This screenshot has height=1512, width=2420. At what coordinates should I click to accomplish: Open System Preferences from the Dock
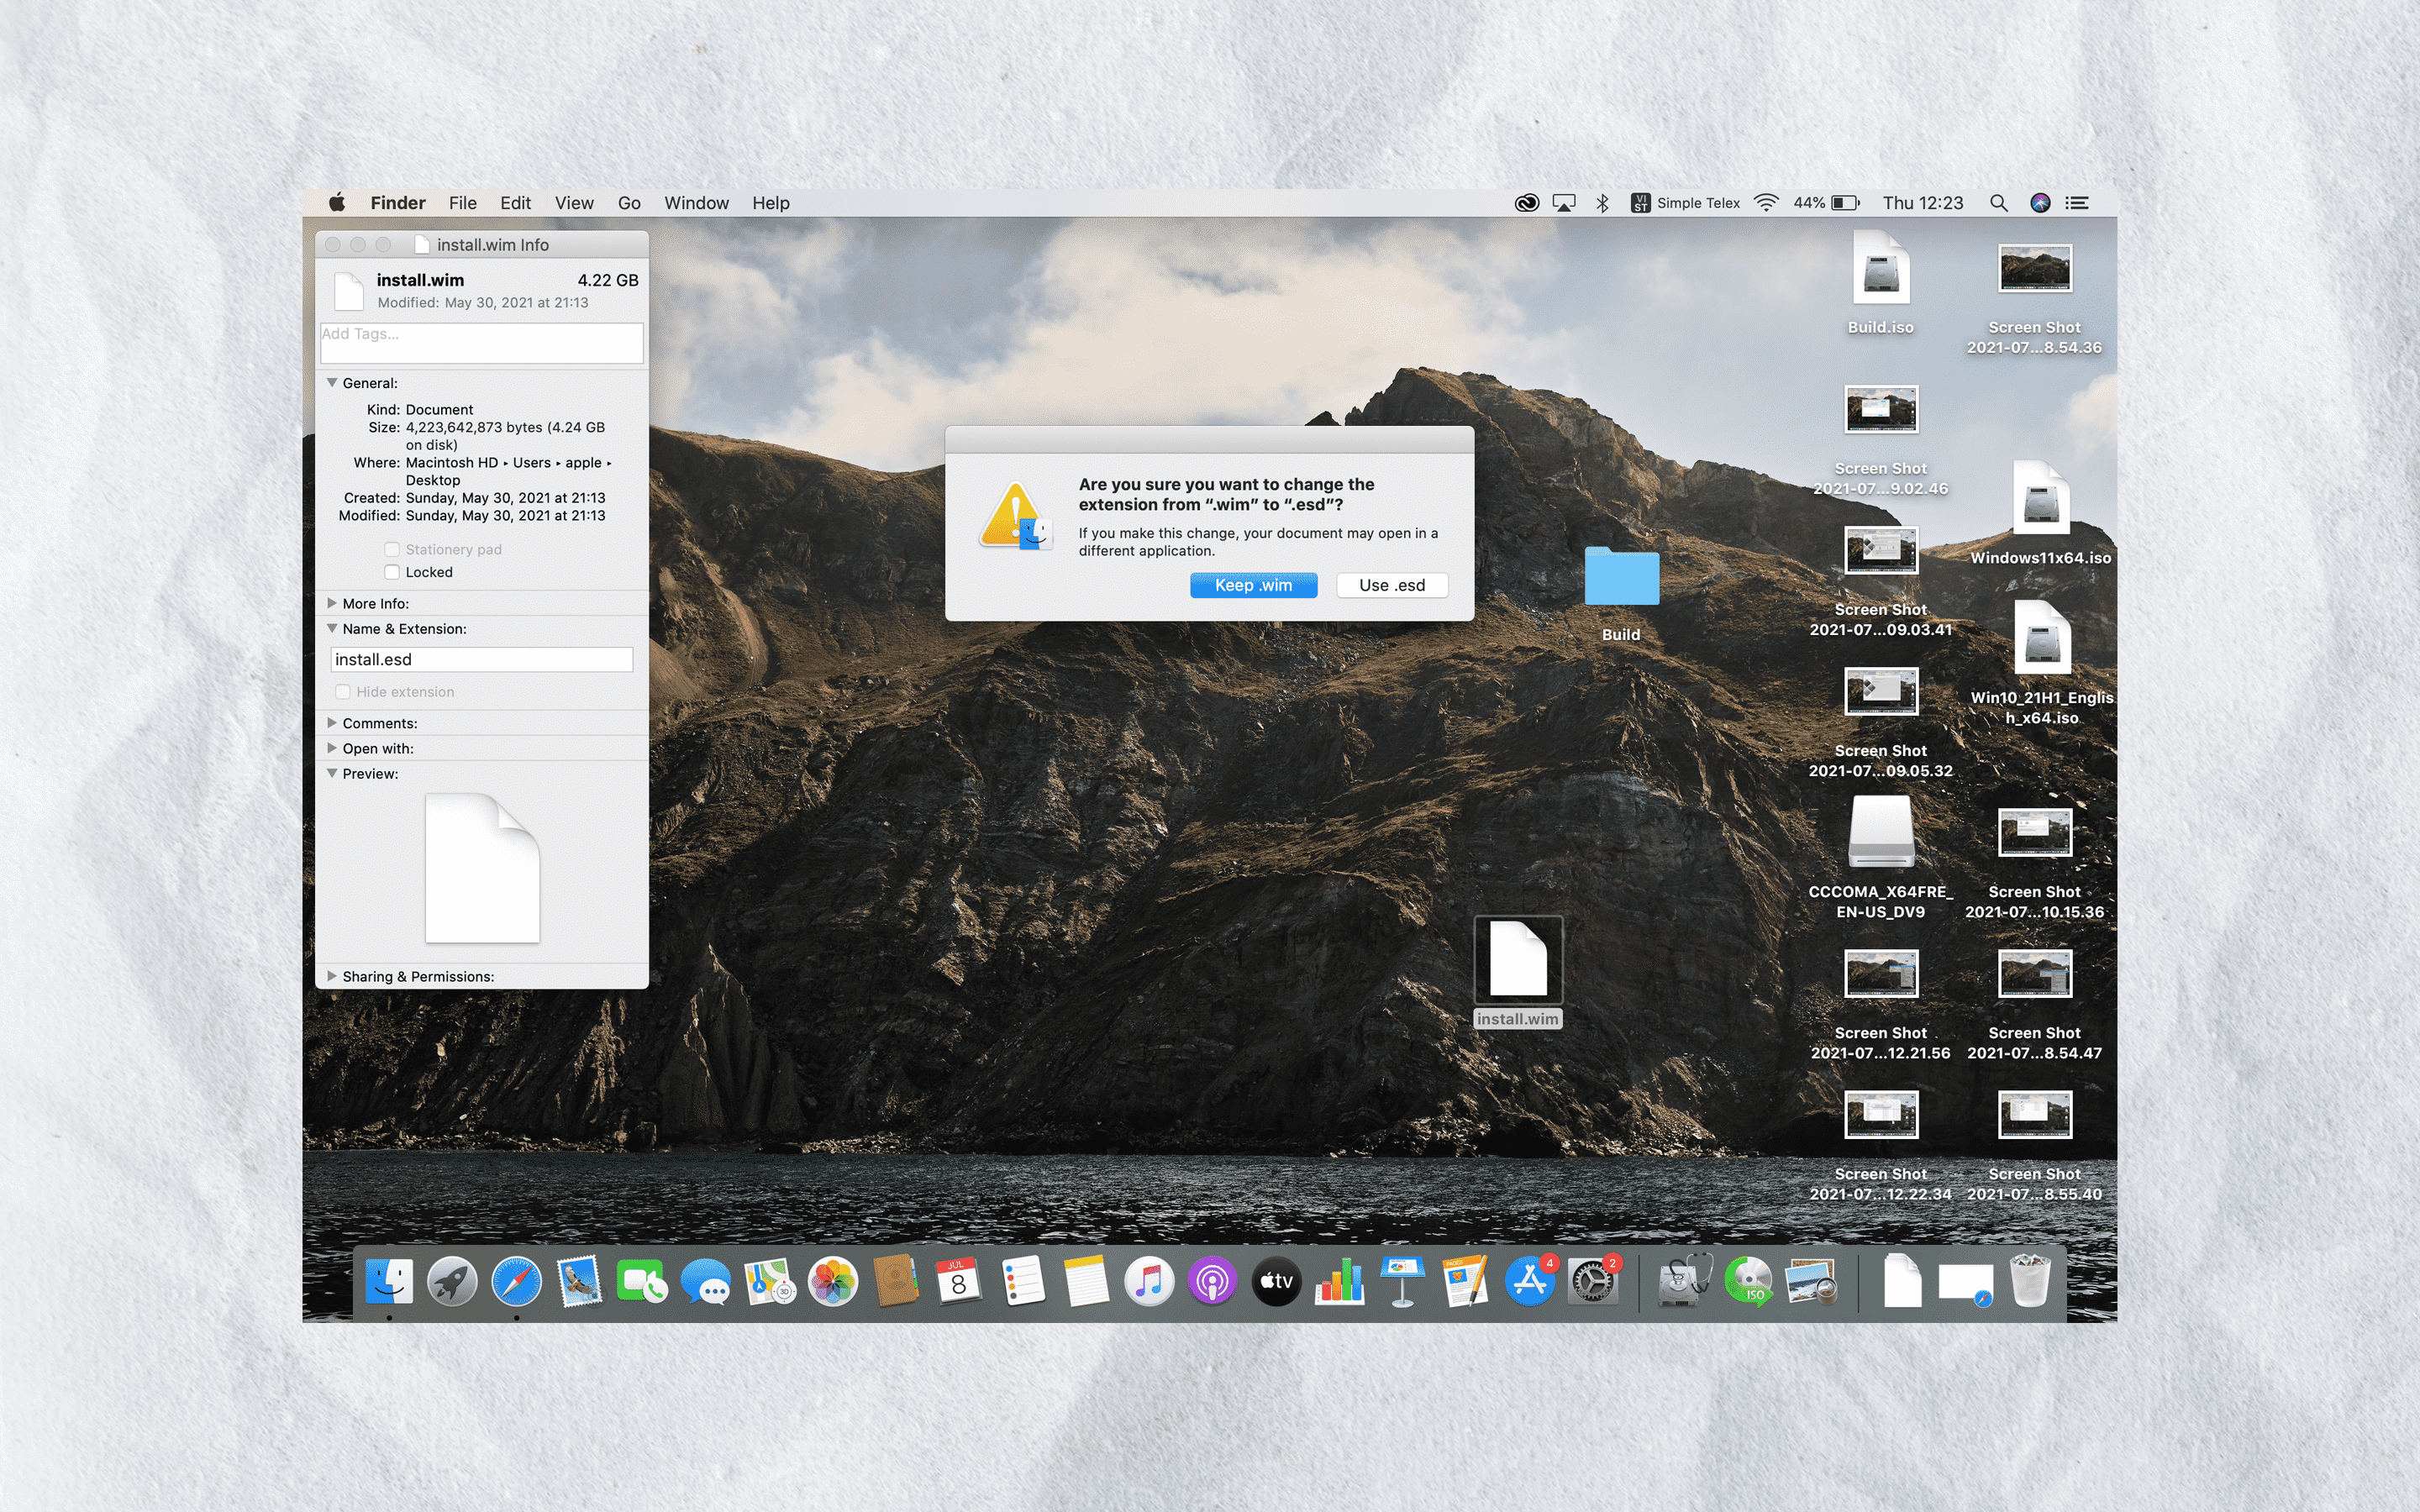[x=1592, y=1283]
